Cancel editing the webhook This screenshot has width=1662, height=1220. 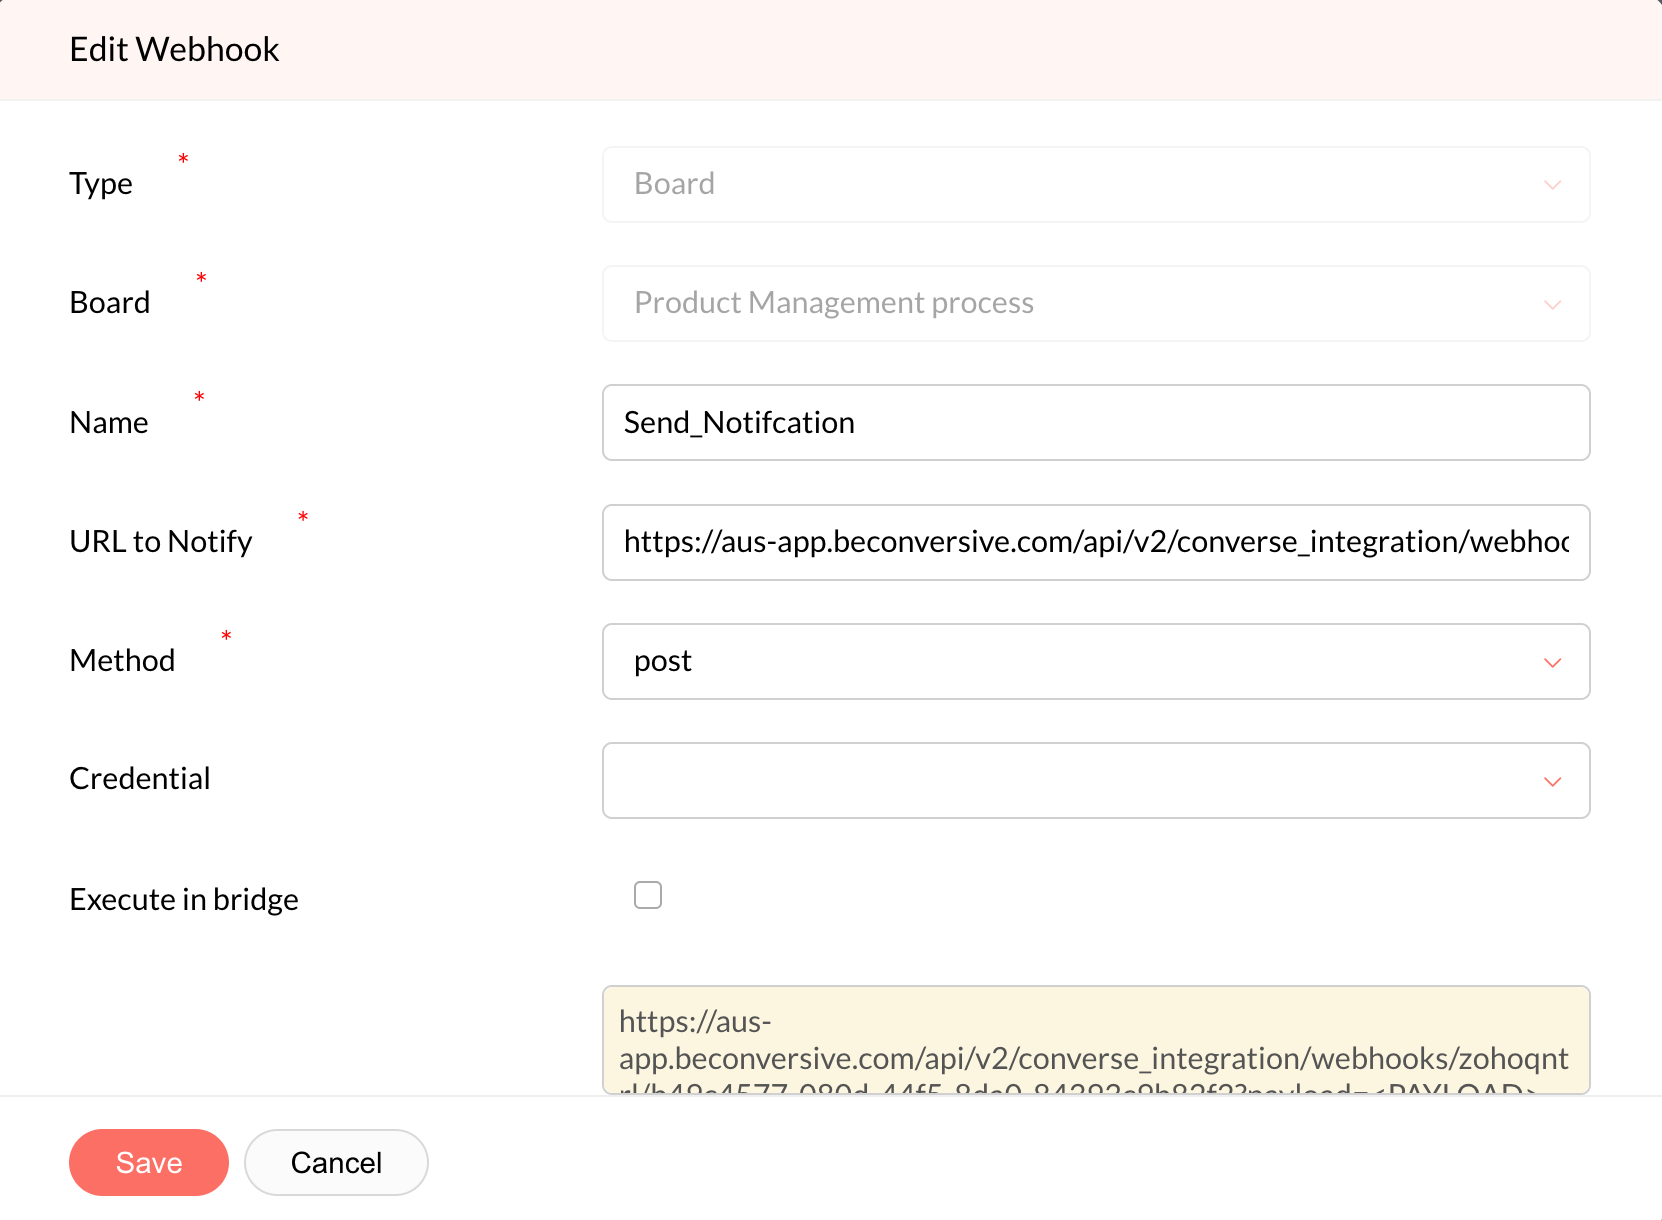pos(336,1162)
